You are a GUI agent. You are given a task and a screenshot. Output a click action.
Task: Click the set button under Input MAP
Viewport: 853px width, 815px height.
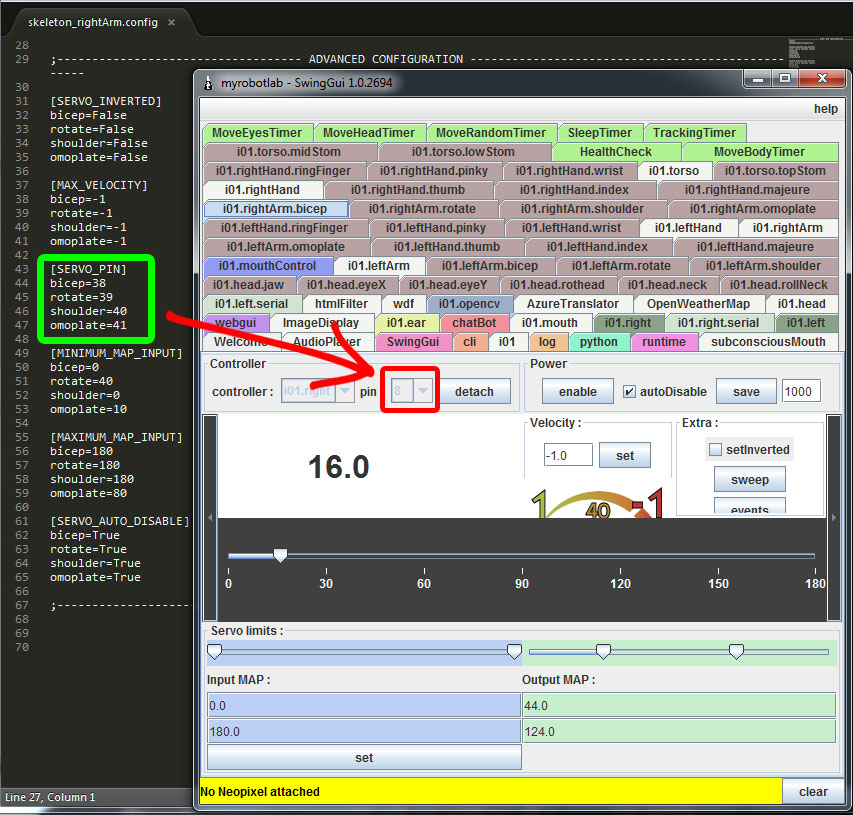[x=364, y=757]
